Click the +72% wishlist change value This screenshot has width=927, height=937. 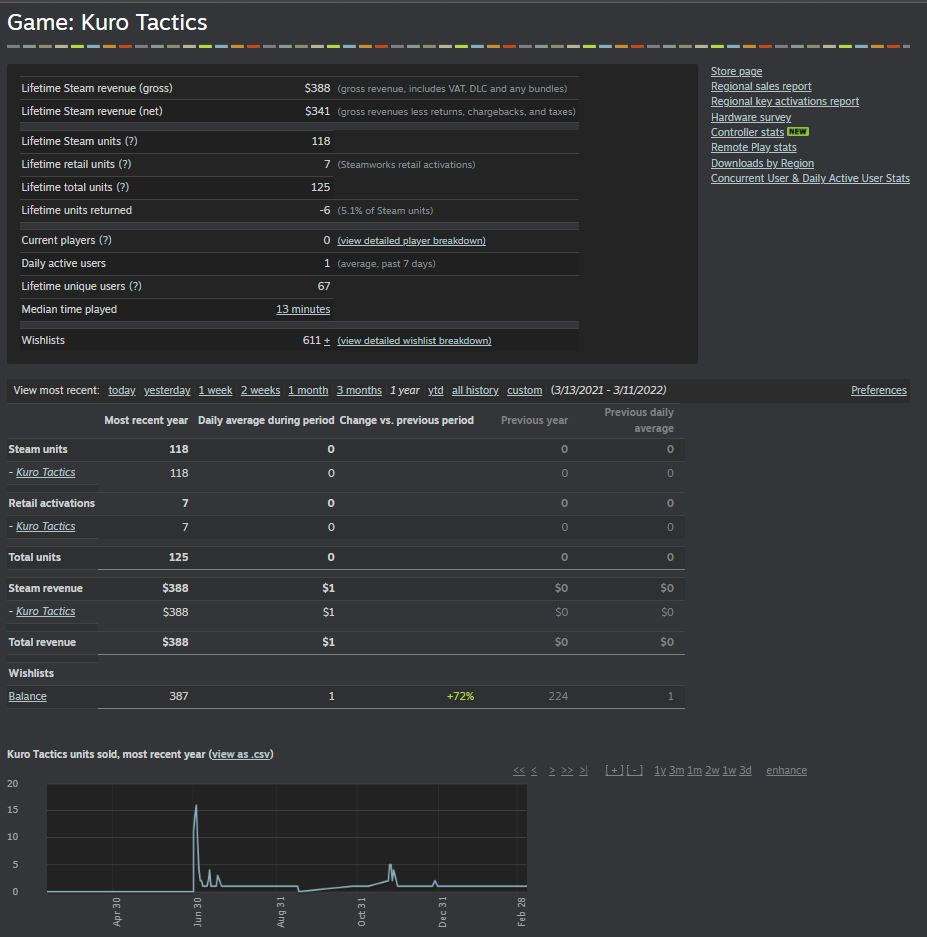click(x=460, y=696)
